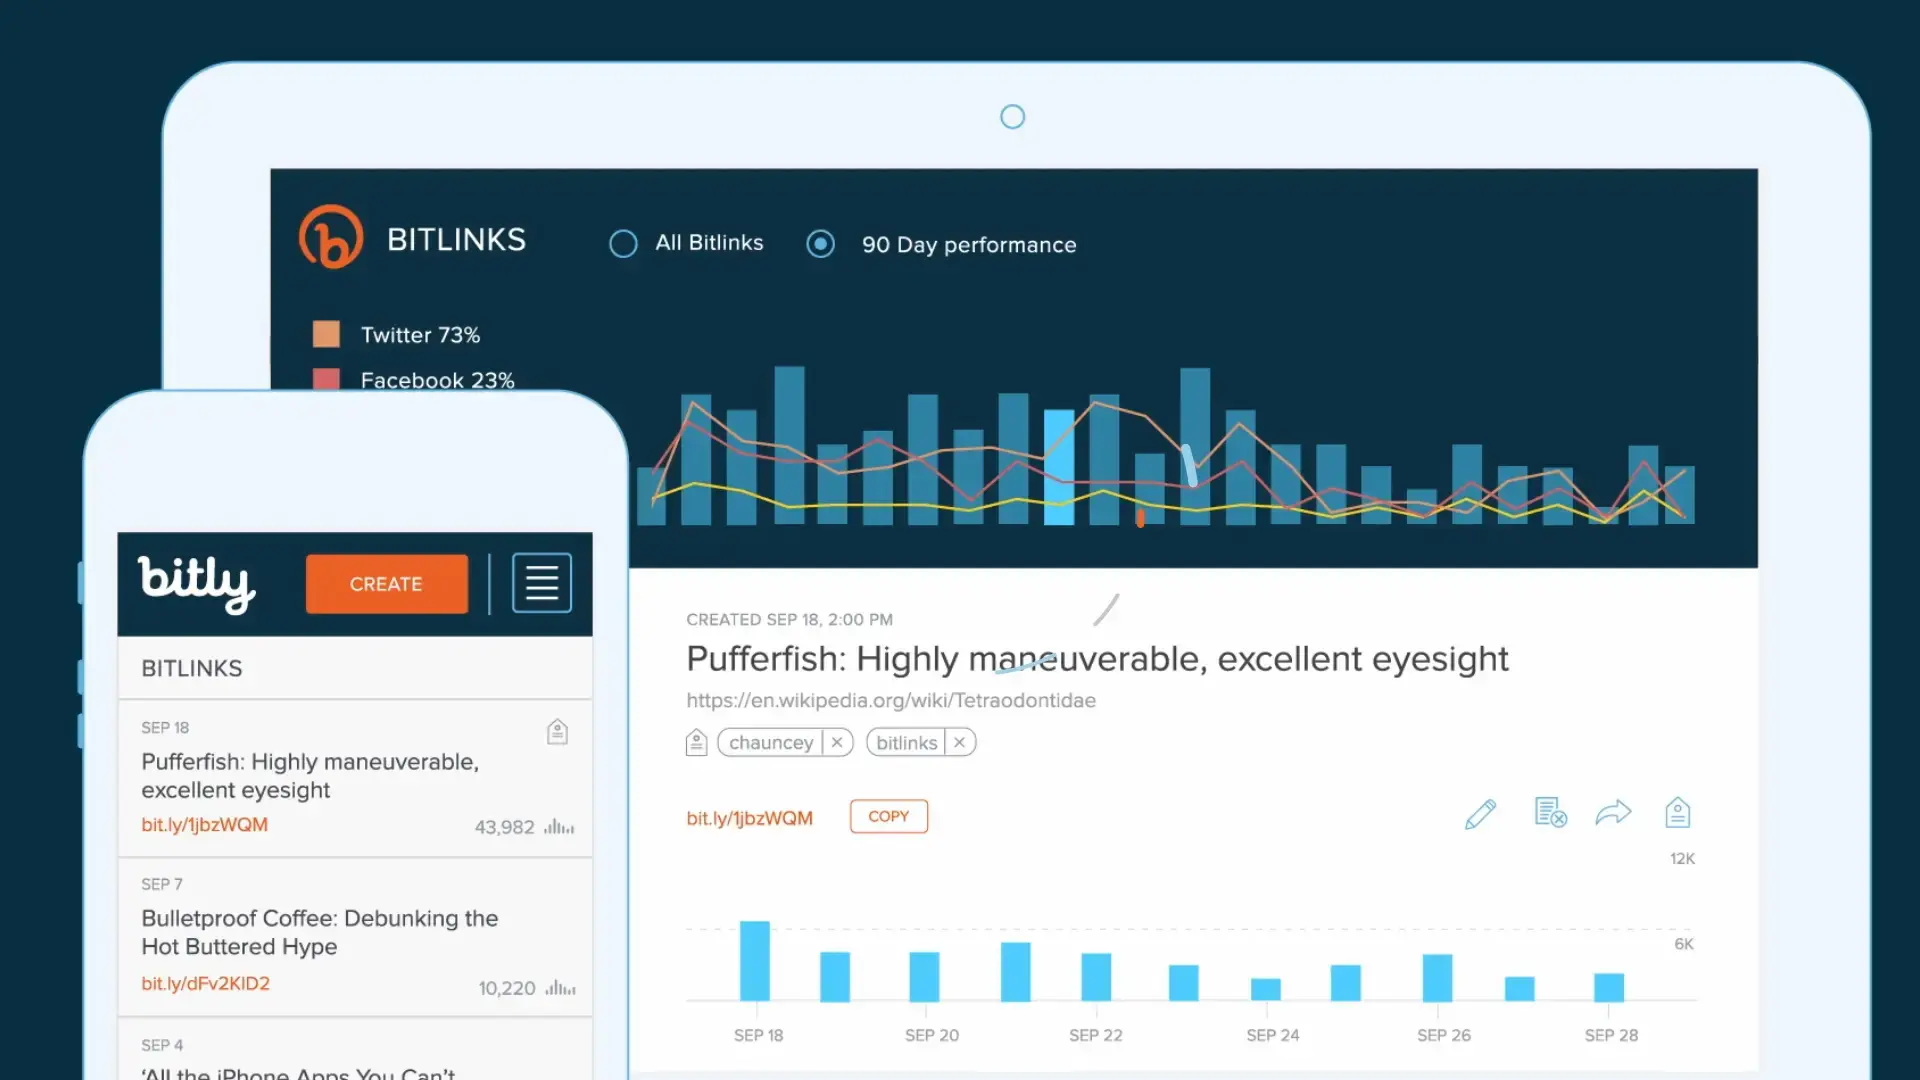Remove the bitlinks tag
The image size is (1920, 1080).
click(x=959, y=743)
